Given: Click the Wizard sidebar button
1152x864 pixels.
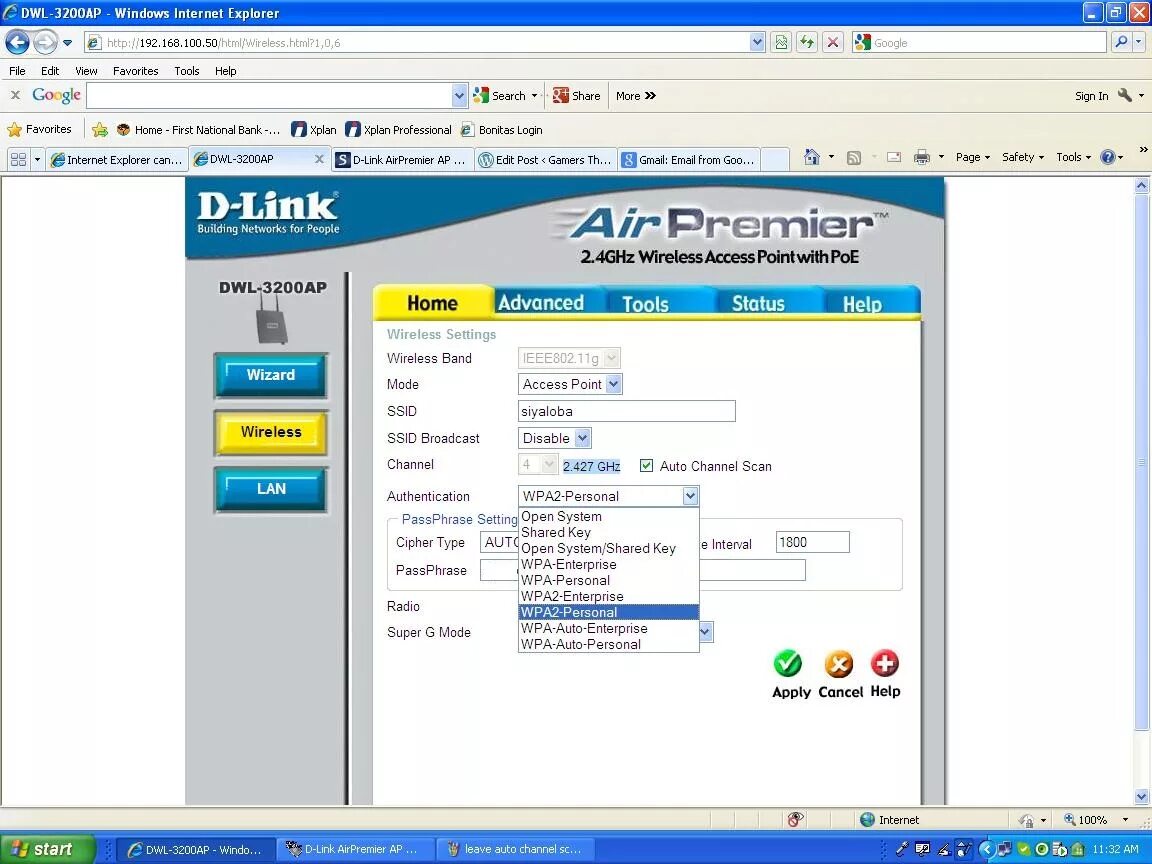Looking at the screenshot, I should pos(270,375).
